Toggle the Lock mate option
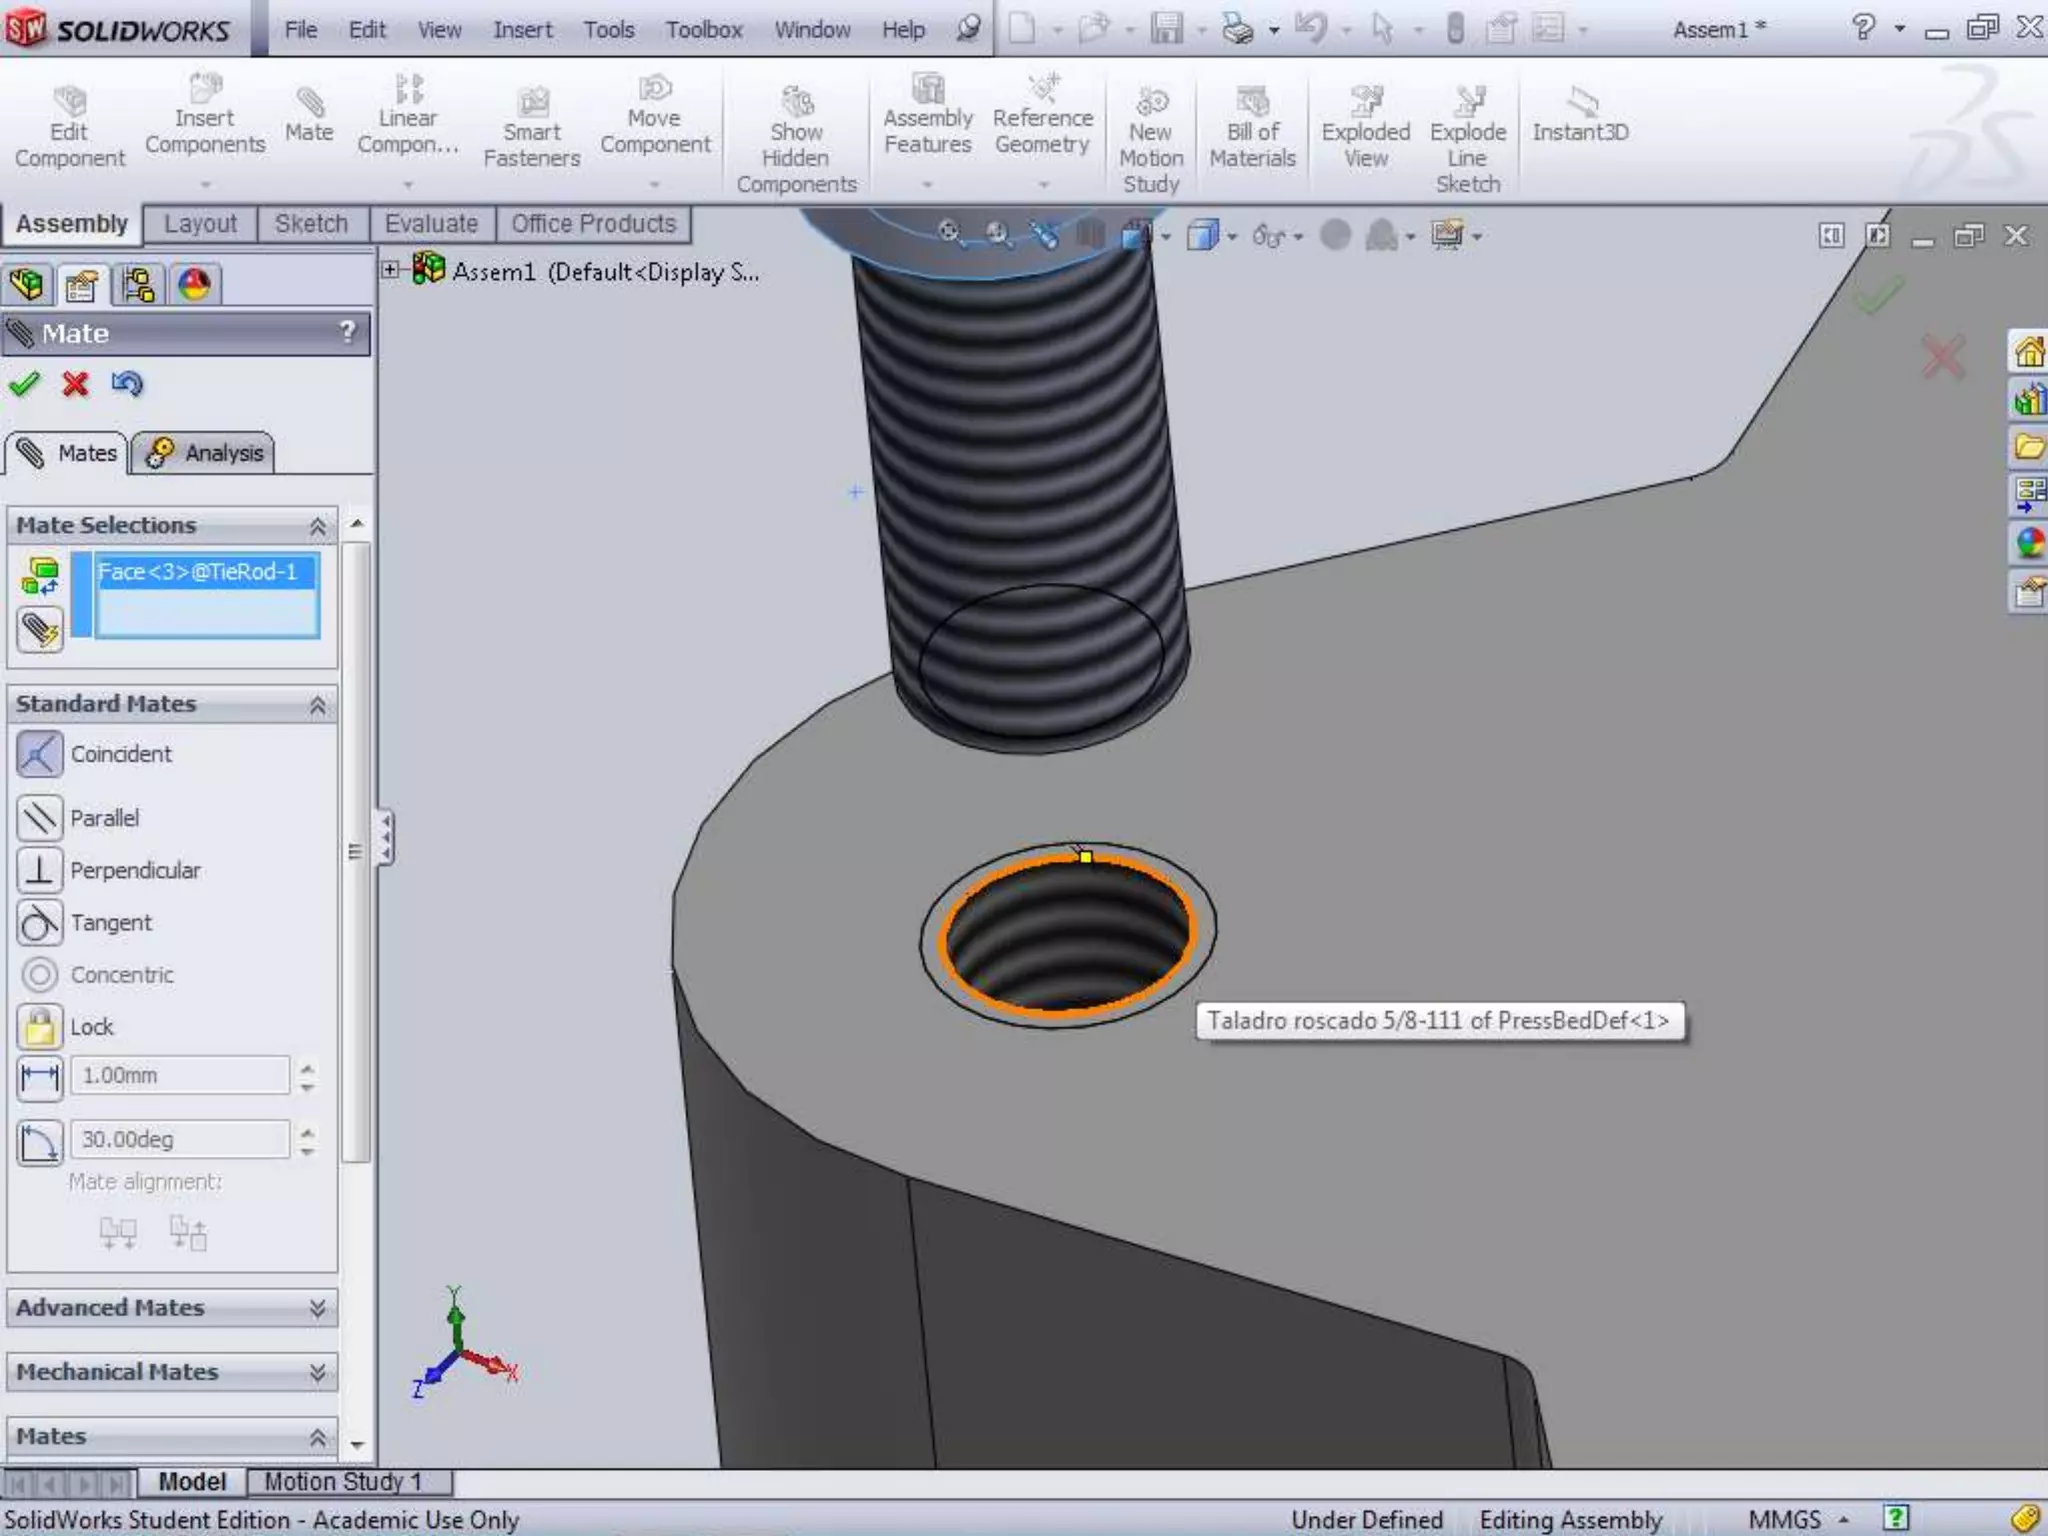Image resolution: width=2048 pixels, height=1536 pixels. [40, 1027]
